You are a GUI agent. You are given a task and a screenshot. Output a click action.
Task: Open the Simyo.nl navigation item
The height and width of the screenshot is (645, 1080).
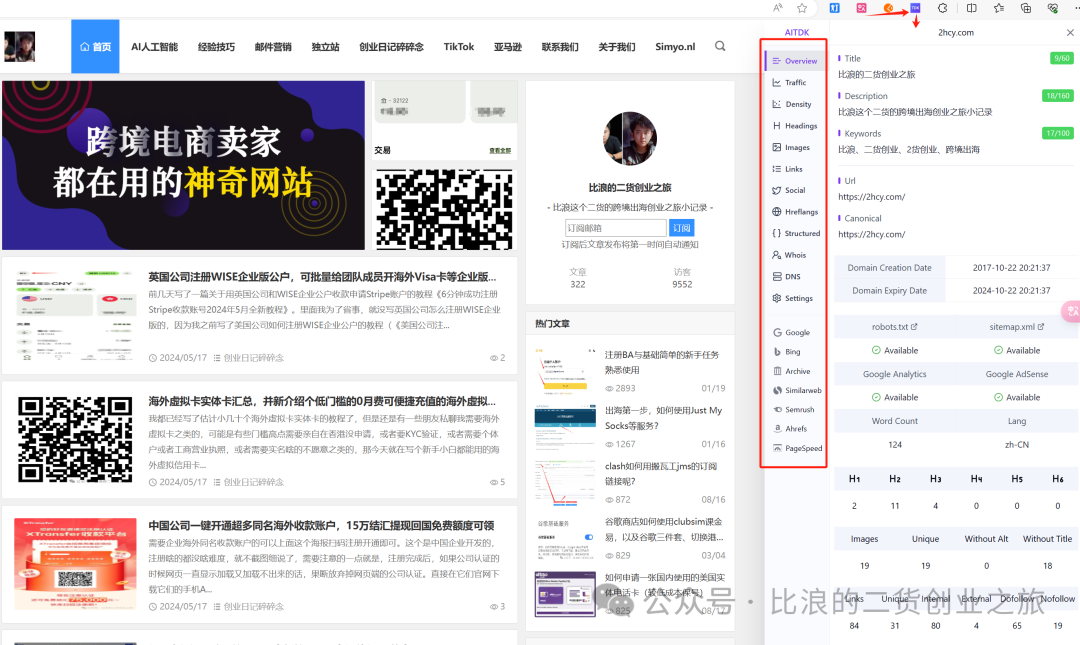pos(675,47)
